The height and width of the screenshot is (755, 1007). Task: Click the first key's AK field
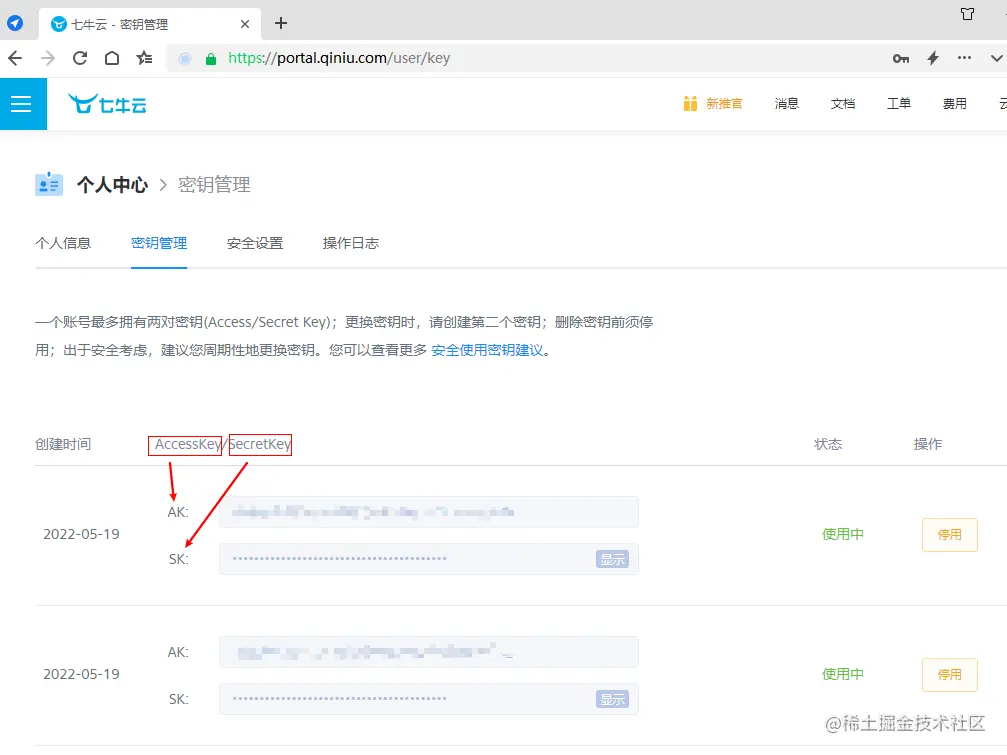click(x=428, y=512)
